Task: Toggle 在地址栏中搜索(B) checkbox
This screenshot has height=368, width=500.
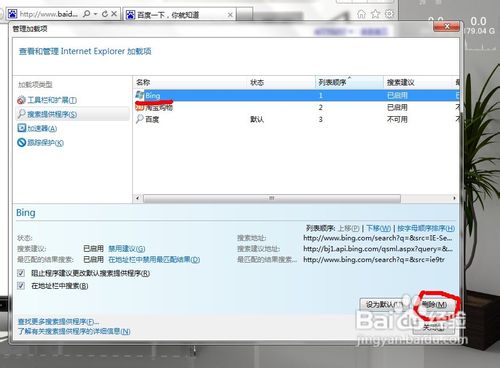Action: coord(21,286)
